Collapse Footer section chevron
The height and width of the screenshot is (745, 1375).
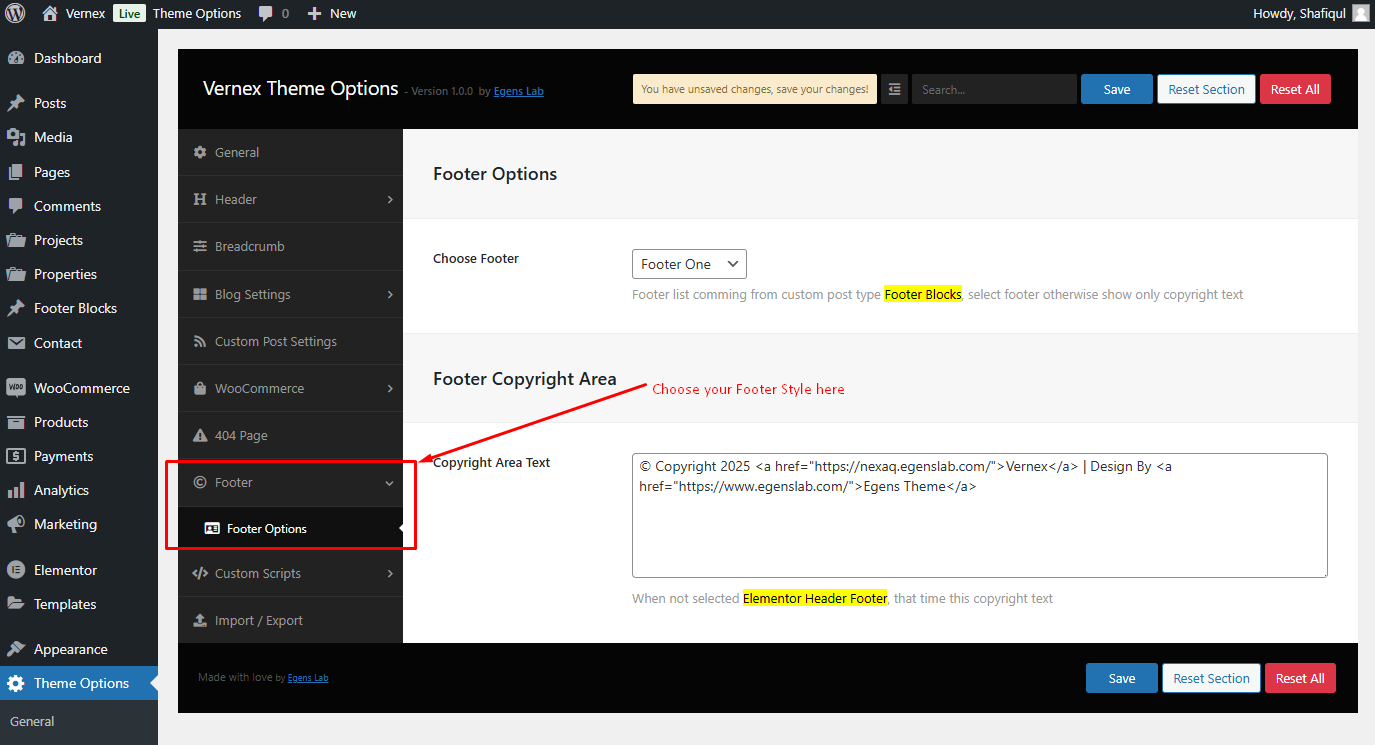tap(390, 483)
